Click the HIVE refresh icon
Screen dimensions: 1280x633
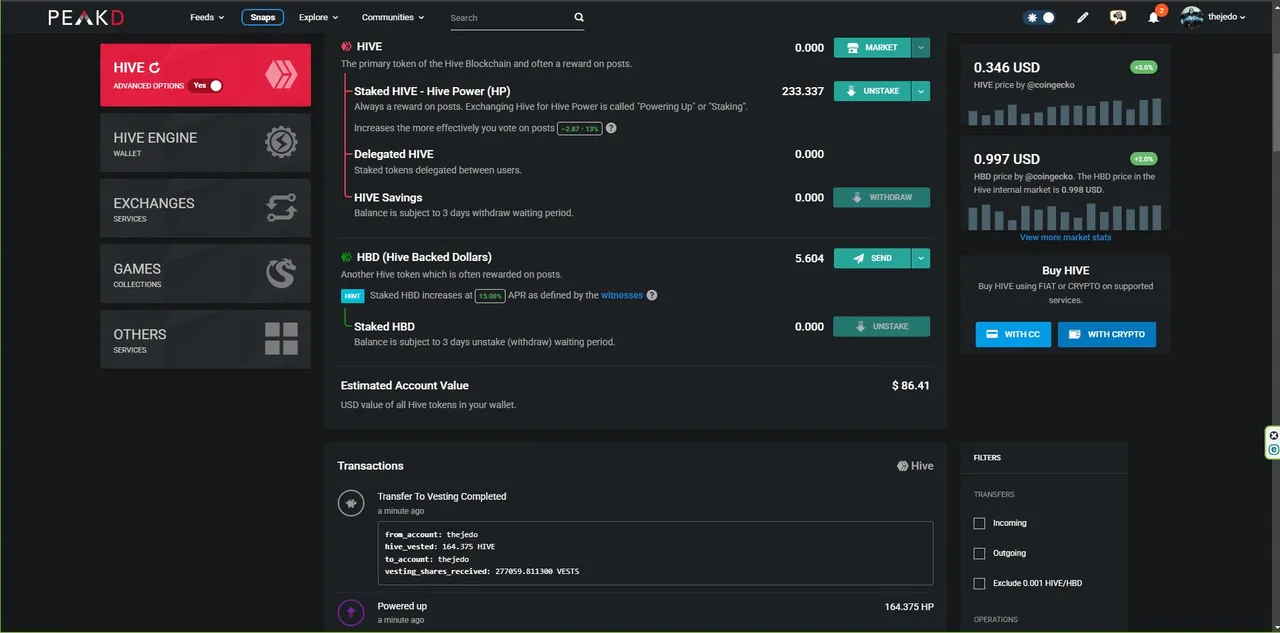154,68
